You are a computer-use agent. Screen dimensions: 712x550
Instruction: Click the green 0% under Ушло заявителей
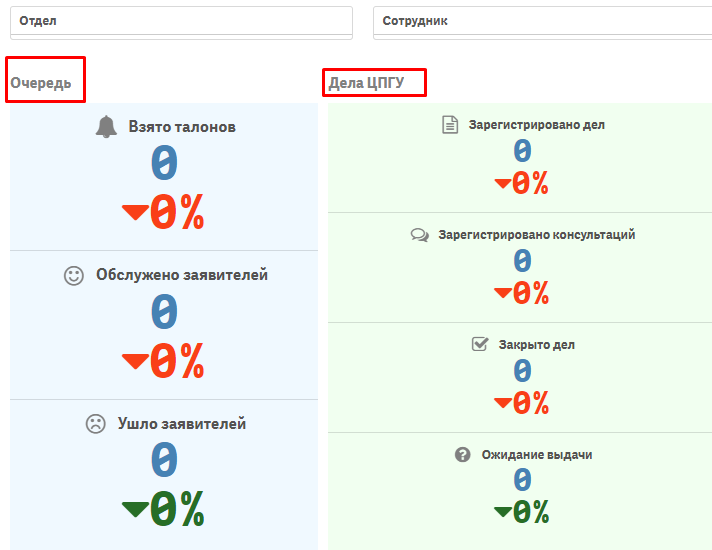click(177, 510)
